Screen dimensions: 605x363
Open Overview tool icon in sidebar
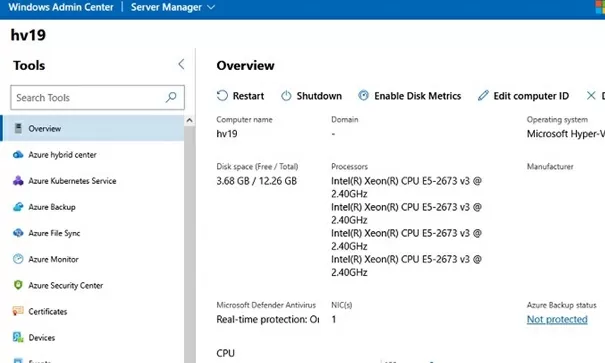[18, 128]
